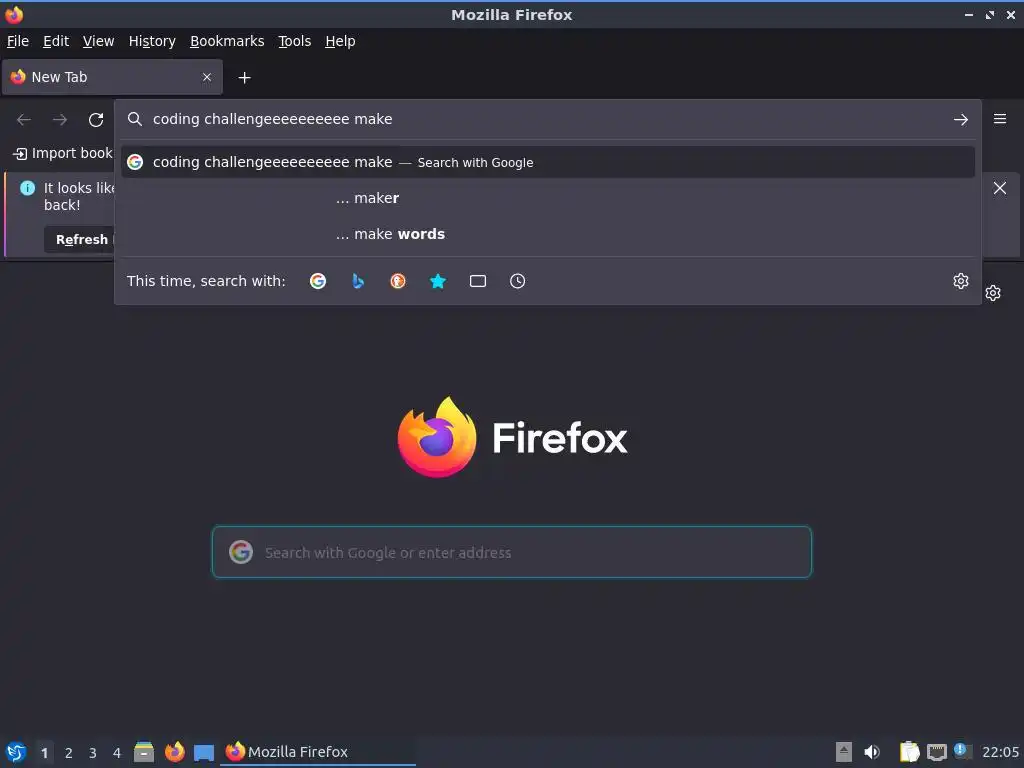Switch to workspace 4 in taskbar
This screenshot has height=768, width=1024.
click(x=117, y=753)
